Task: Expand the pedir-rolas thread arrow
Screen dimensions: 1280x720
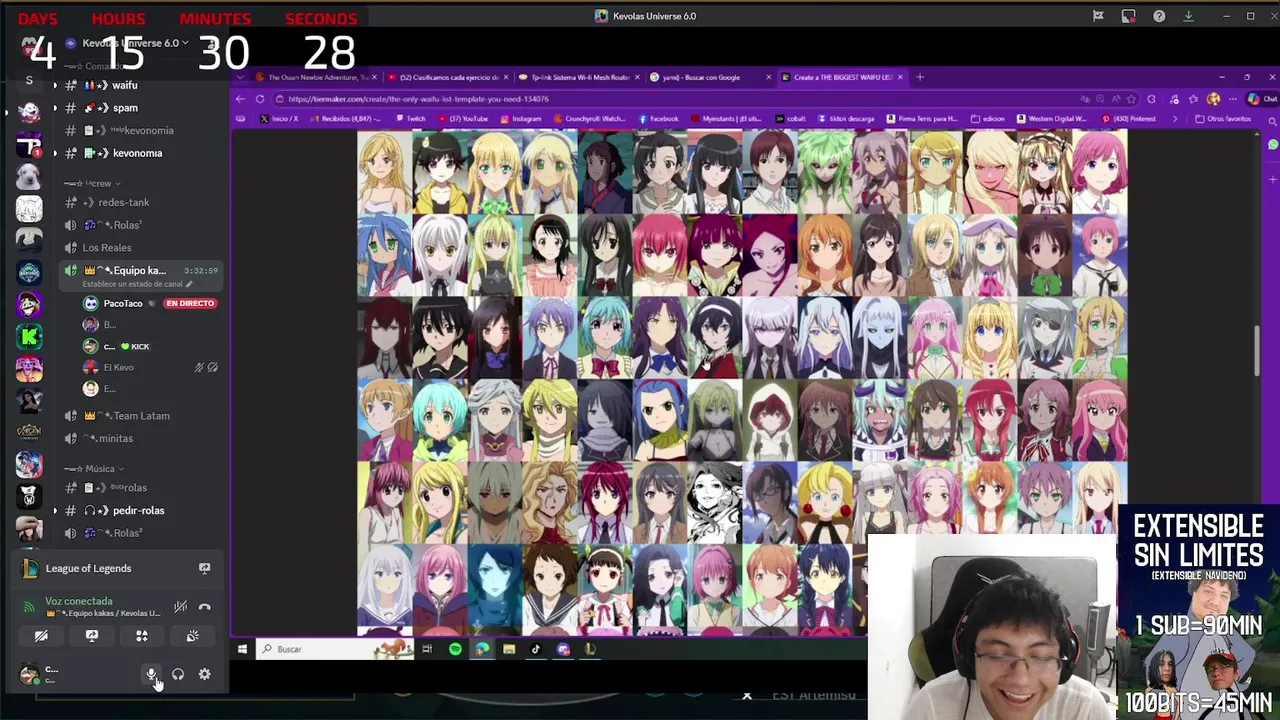Action: tap(55, 510)
